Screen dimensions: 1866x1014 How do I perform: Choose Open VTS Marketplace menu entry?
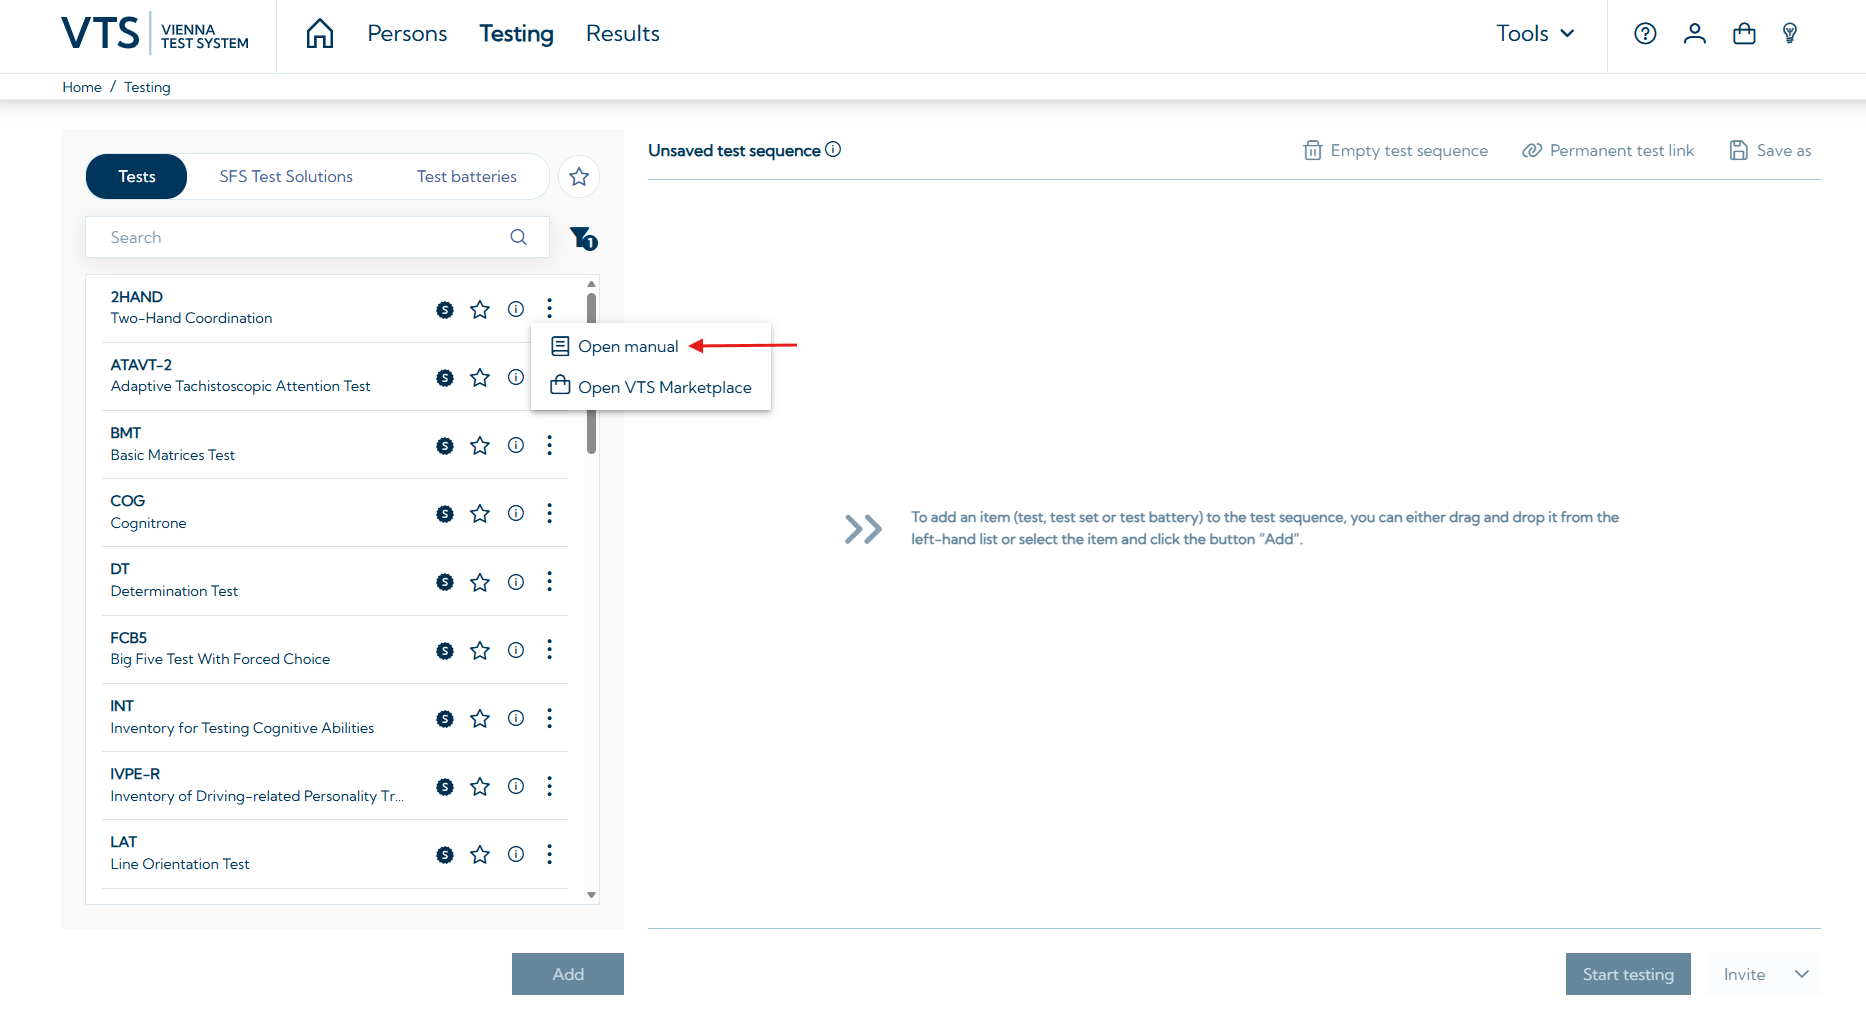[x=651, y=387]
